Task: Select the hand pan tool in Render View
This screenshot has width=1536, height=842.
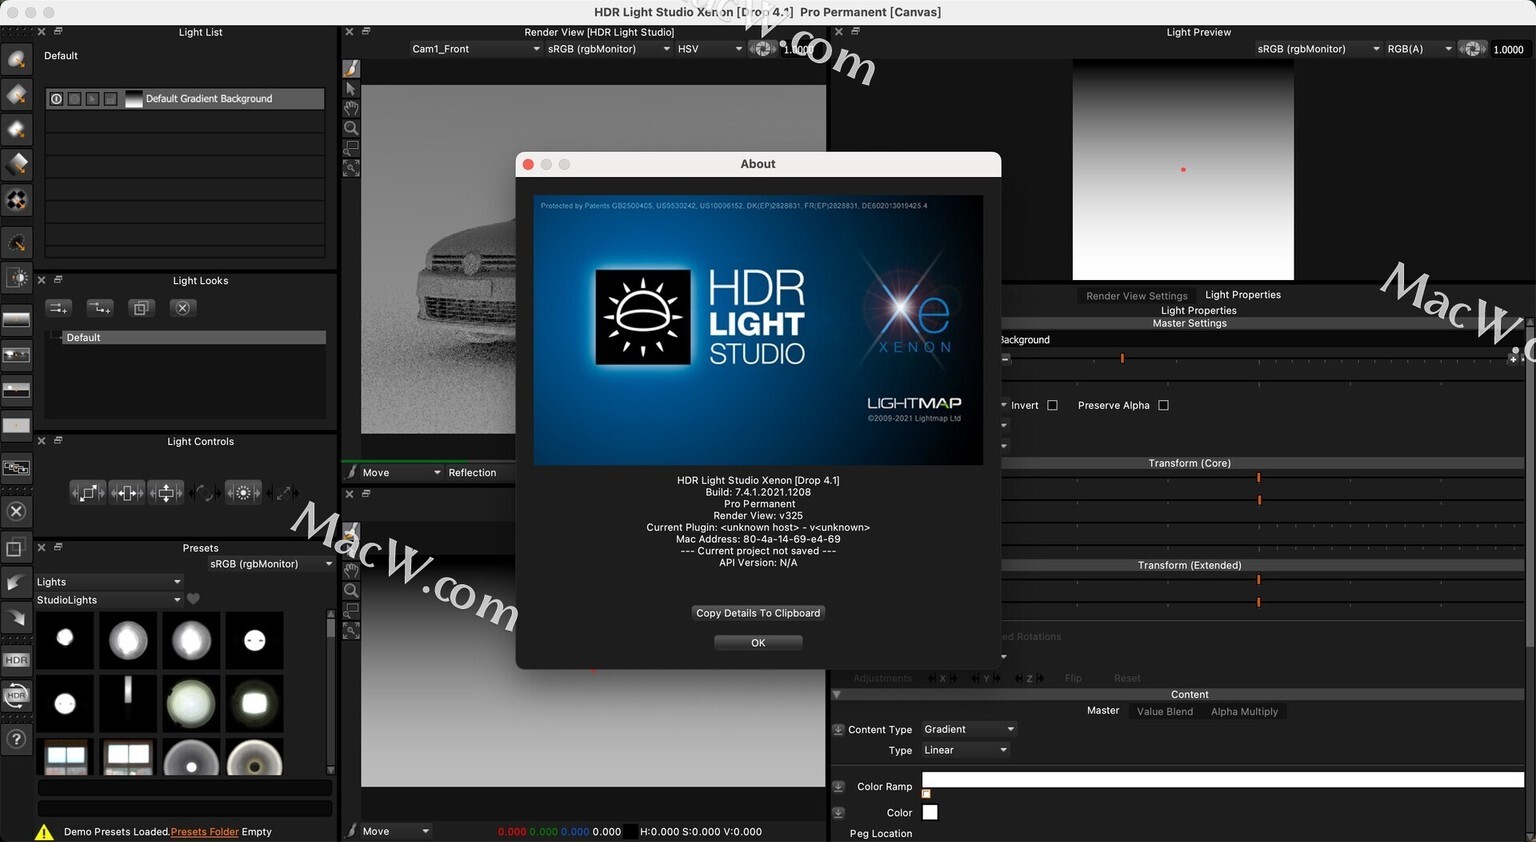Action: [351, 108]
